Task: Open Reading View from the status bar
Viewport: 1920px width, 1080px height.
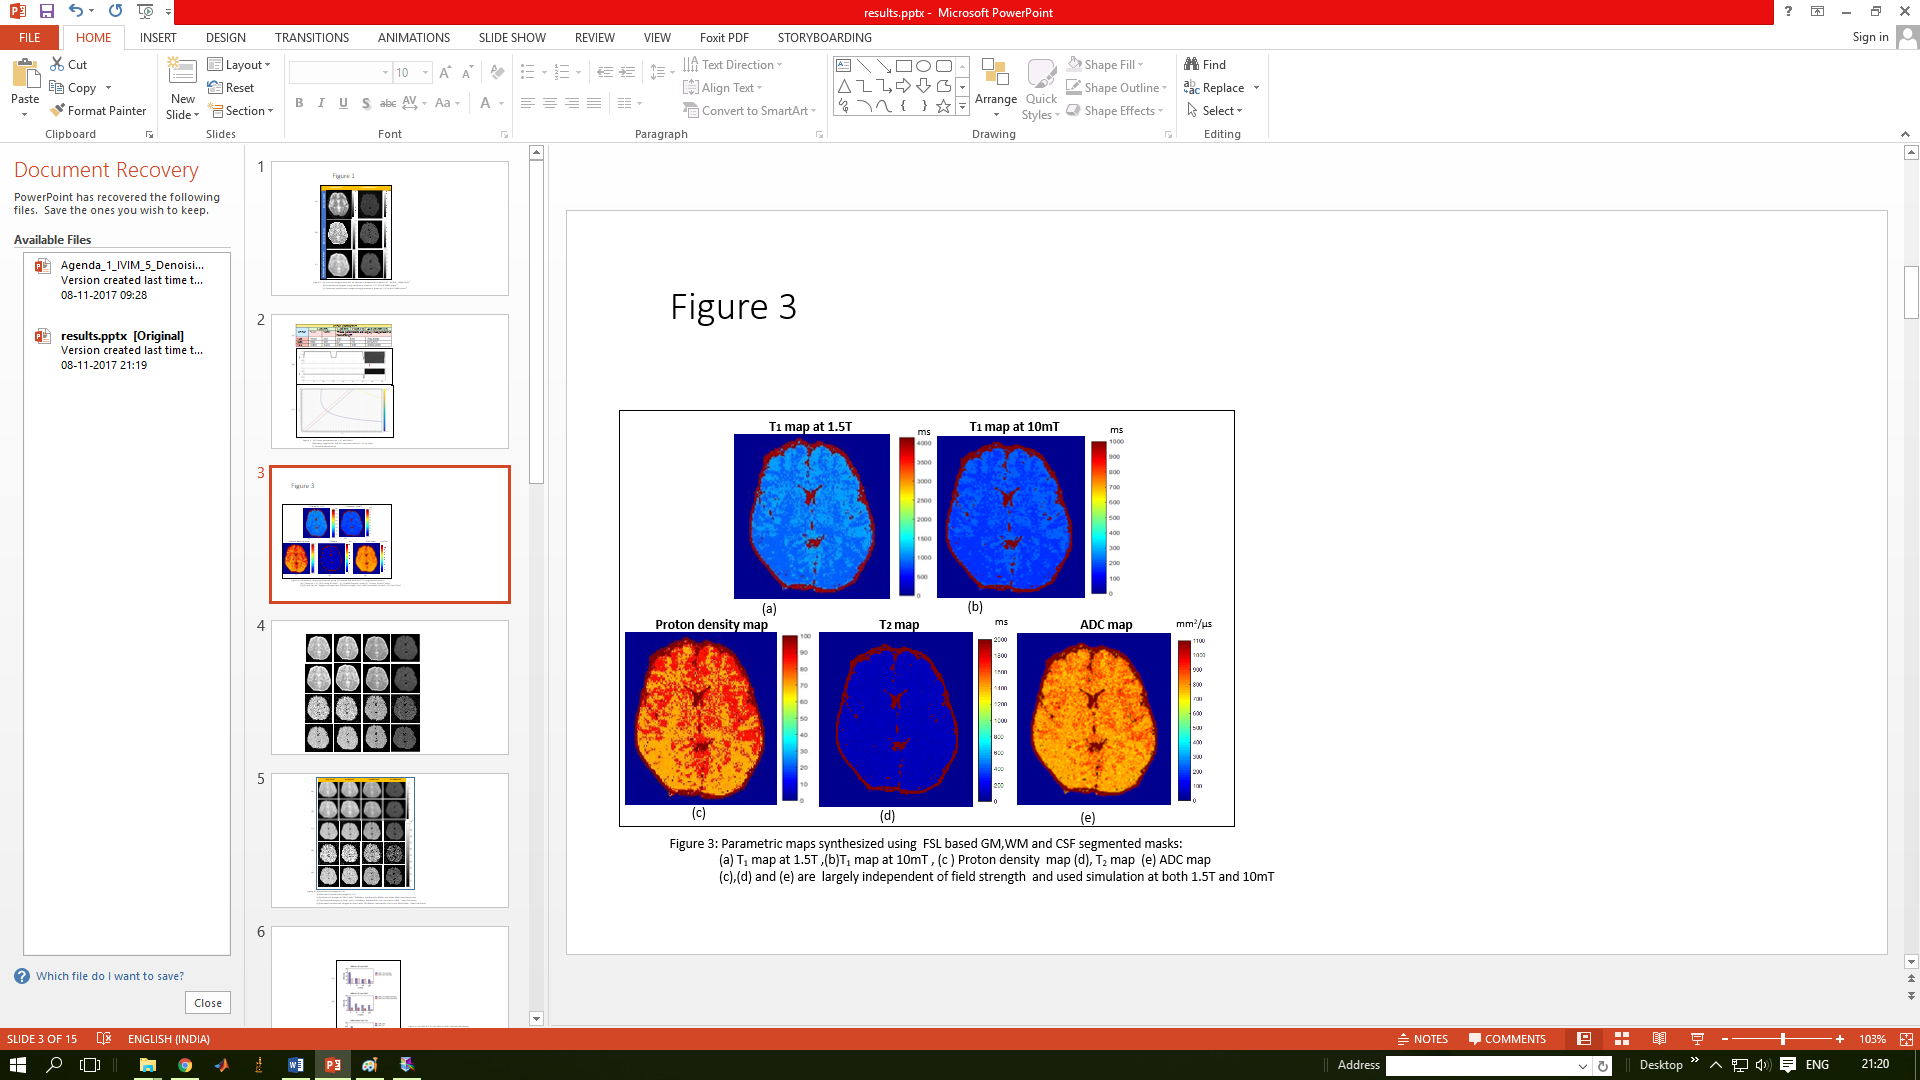Action: coord(1659,1039)
